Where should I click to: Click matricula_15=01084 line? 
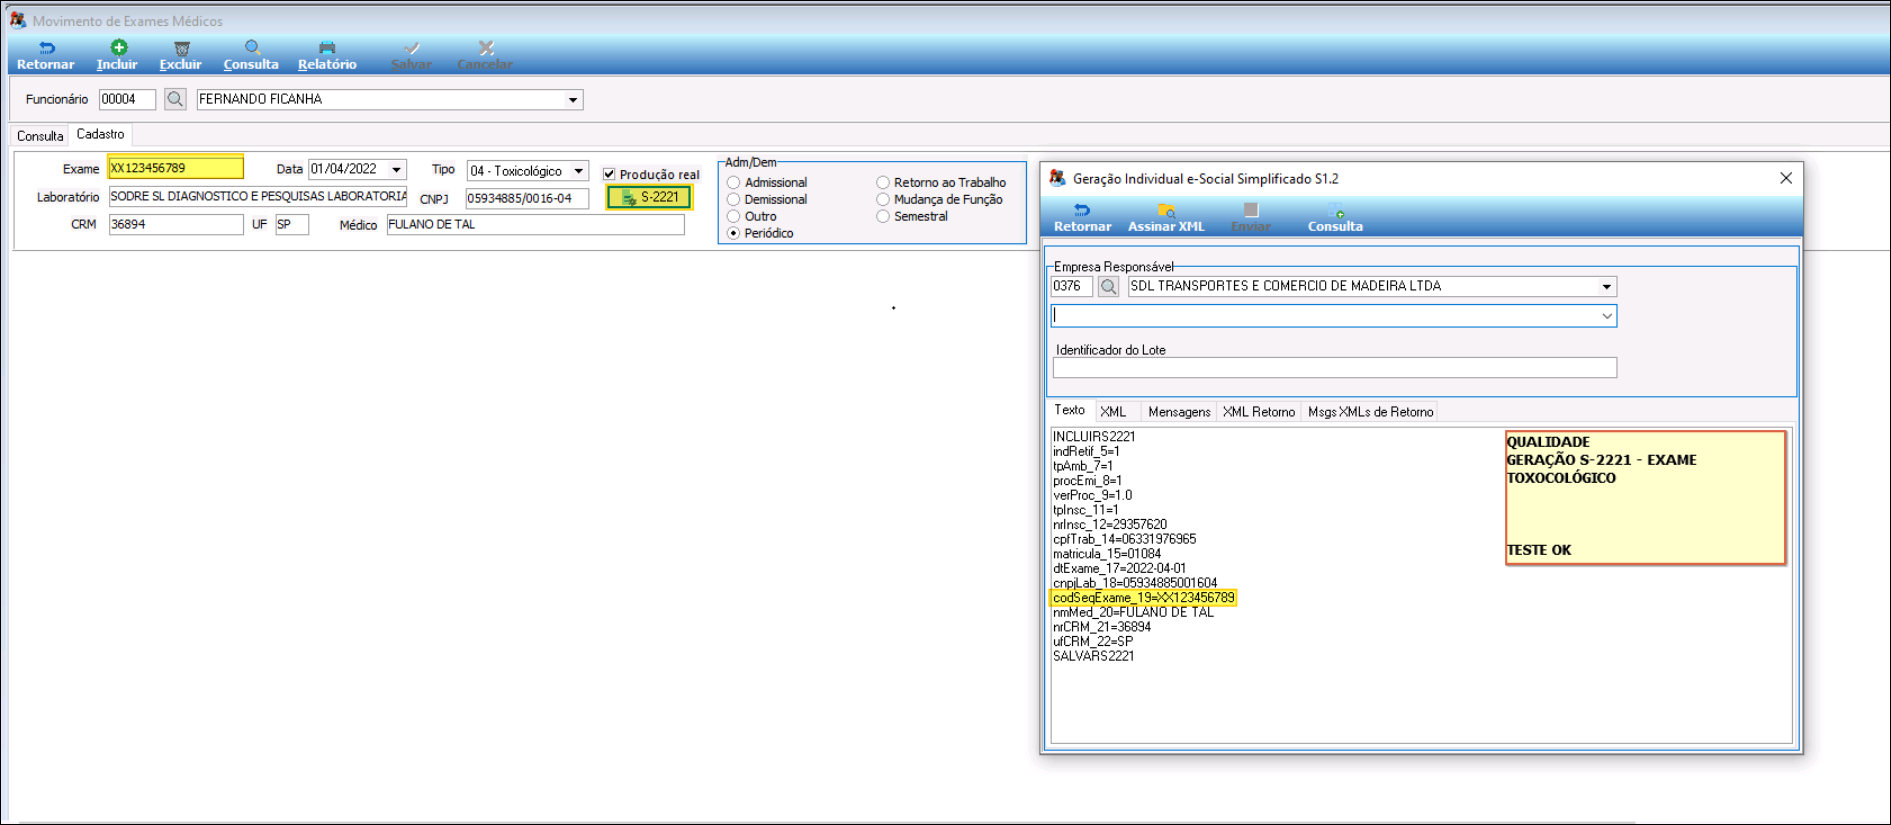point(1107,554)
